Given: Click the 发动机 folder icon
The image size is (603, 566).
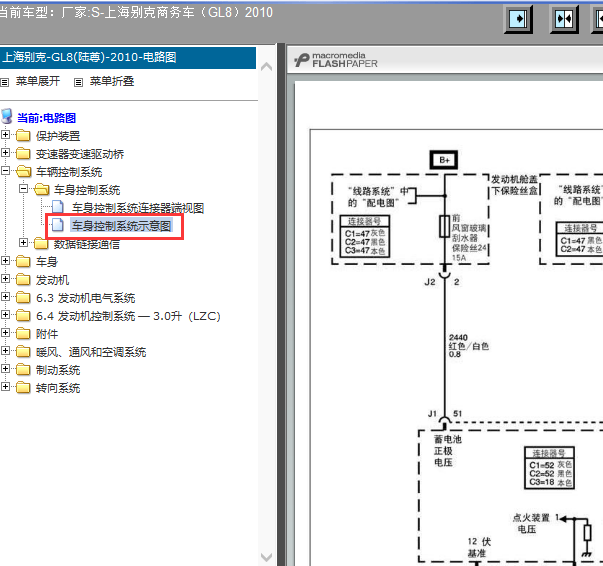Looking at the screenshot, I should 23,279.
